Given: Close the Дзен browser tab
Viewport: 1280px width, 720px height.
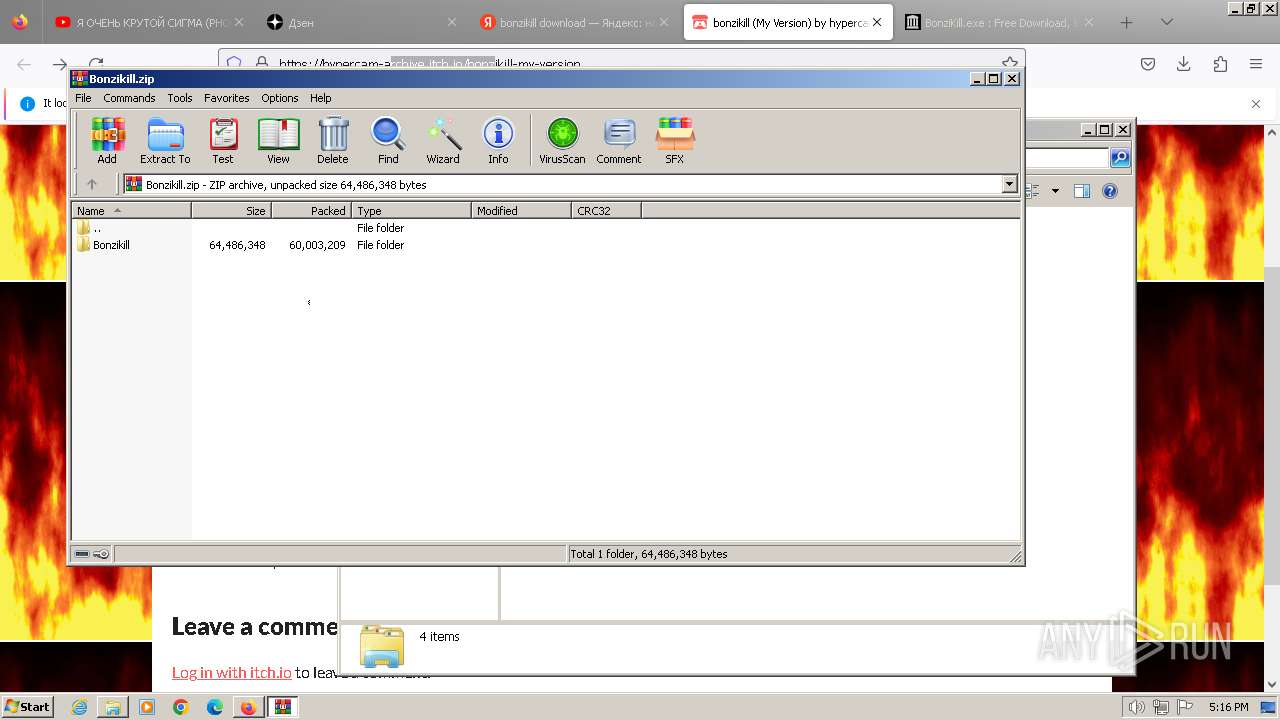Looking at the screenshot, I should [451, 22].
